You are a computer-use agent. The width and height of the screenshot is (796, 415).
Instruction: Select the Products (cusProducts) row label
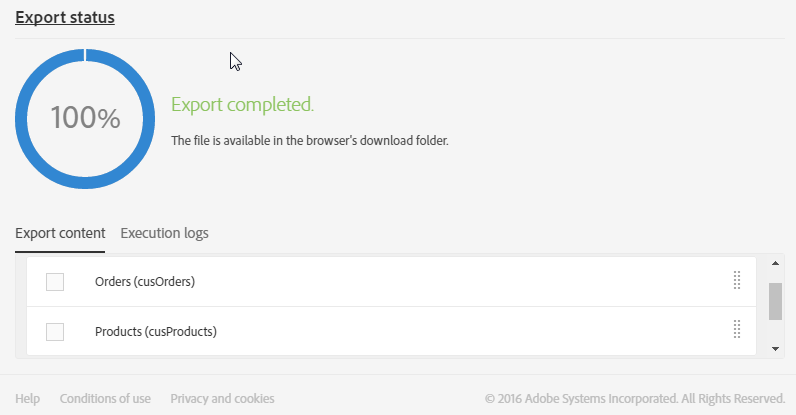pos(155,331)
